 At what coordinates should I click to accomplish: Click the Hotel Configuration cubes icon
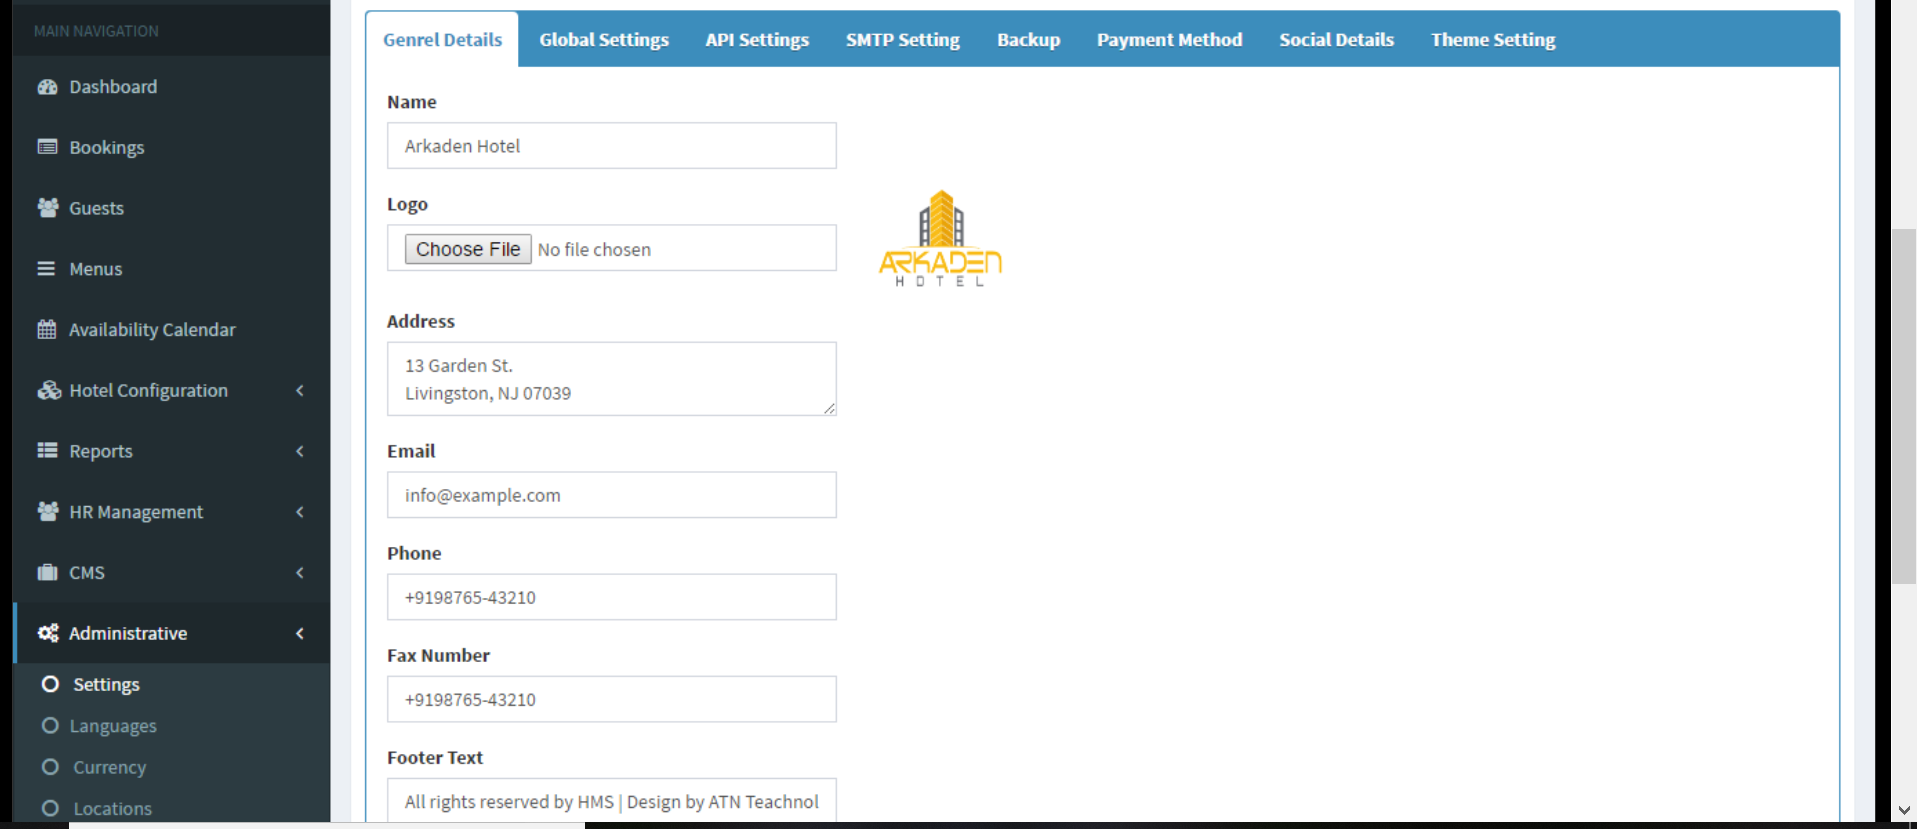pyautogui.click(x=48, y=391)
